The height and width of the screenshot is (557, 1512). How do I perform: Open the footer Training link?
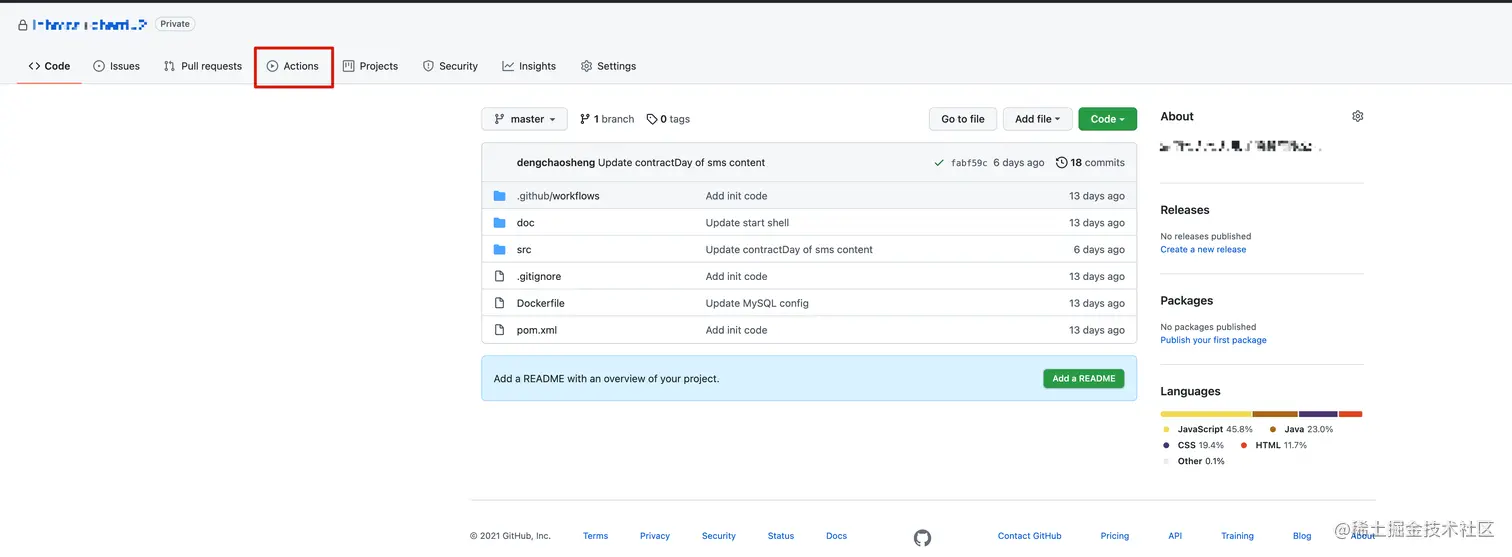point(1237,536)
